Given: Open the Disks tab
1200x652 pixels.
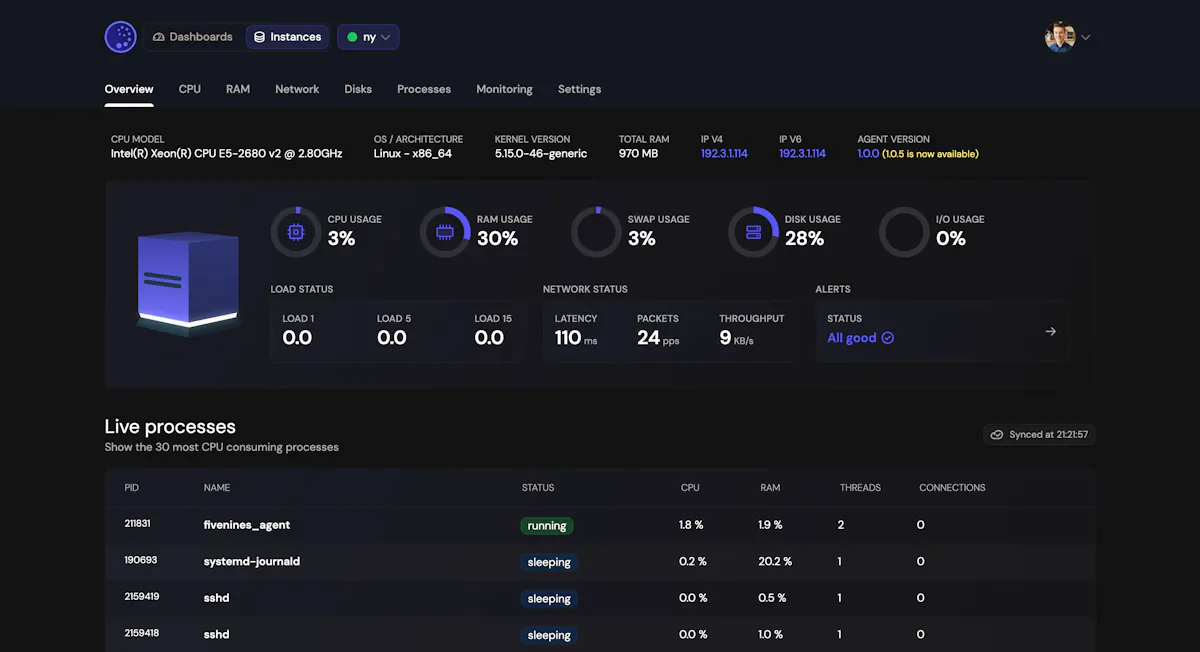Looking at the screenshot, I should 358,89.
